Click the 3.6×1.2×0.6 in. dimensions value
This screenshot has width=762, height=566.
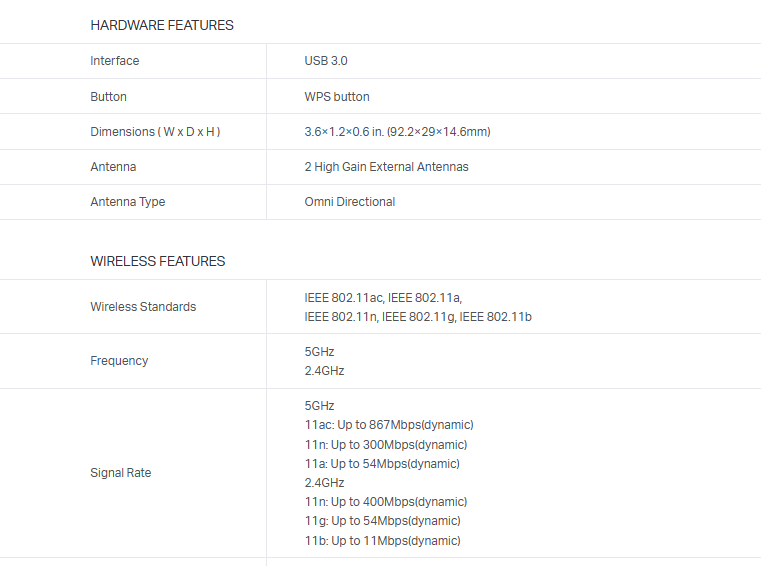(397, 132)
